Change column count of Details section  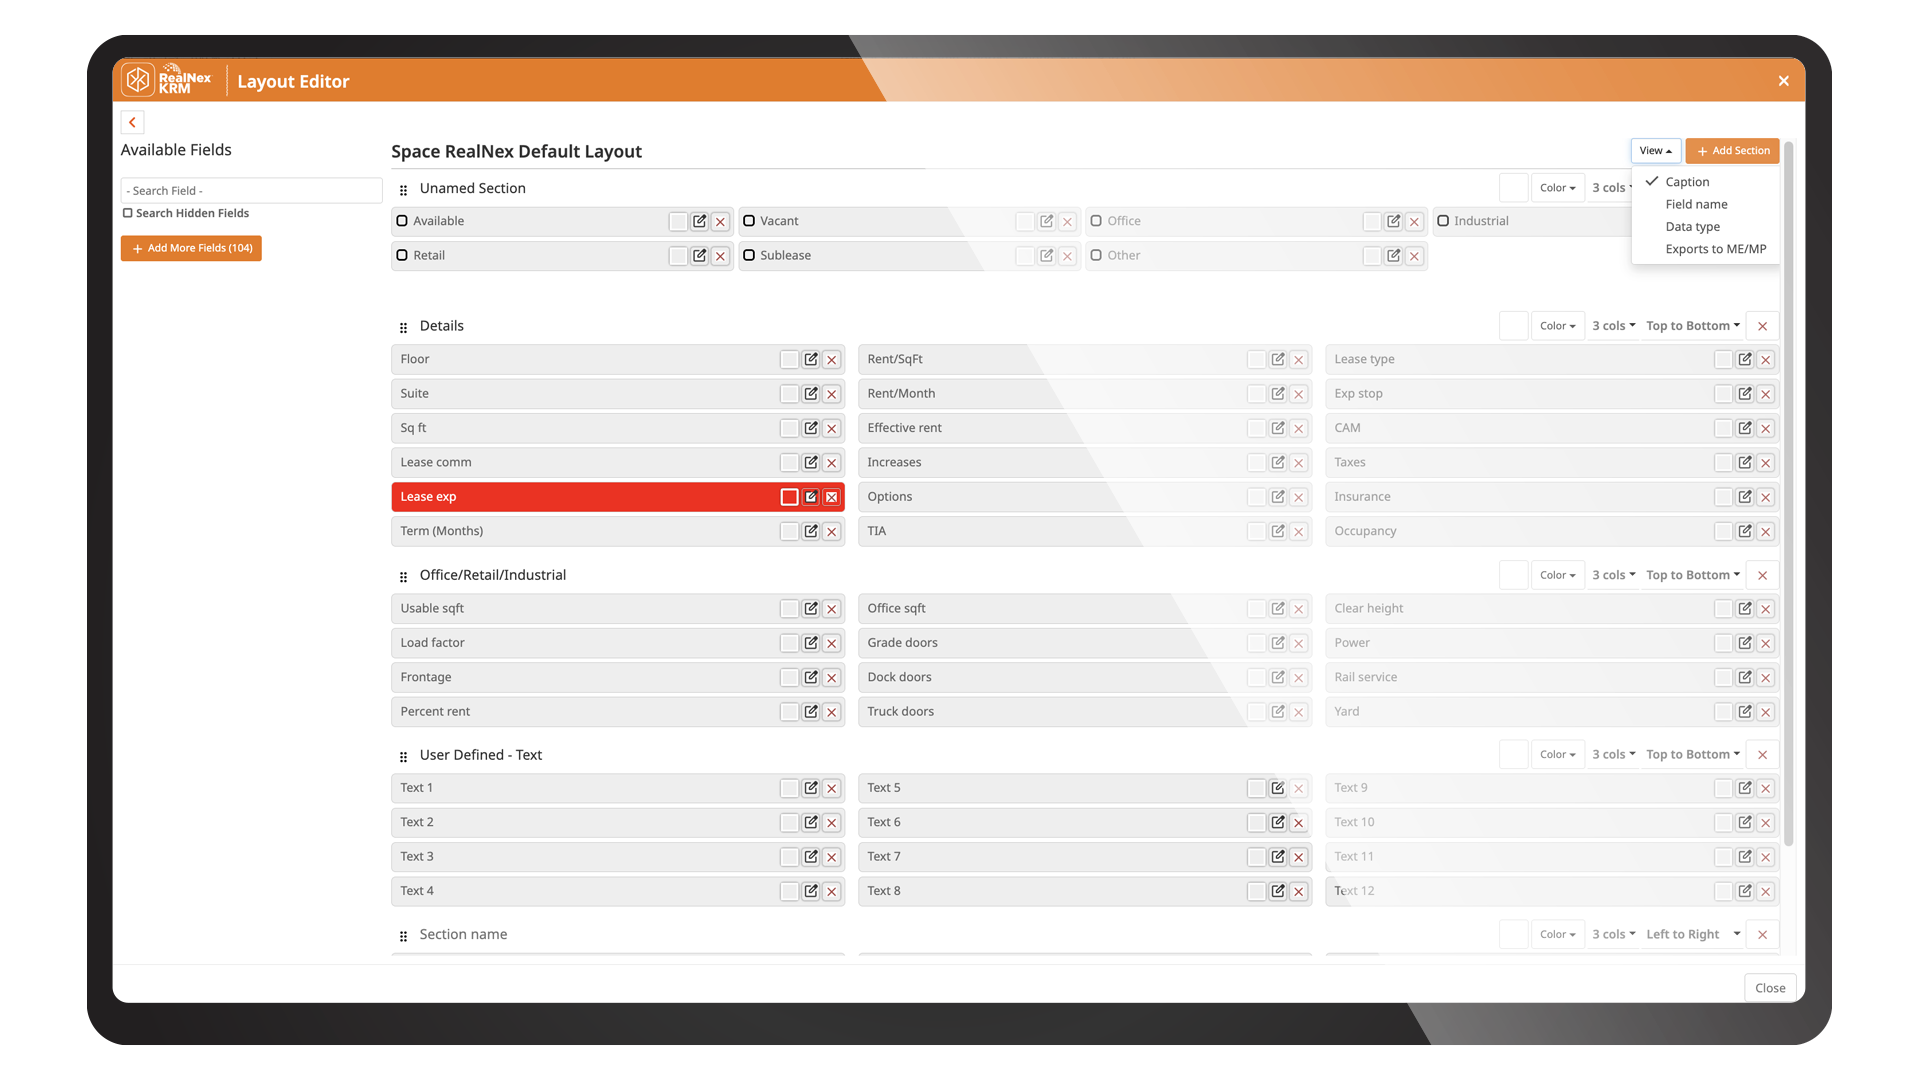pyautogui.click(x=1613, y=326)
